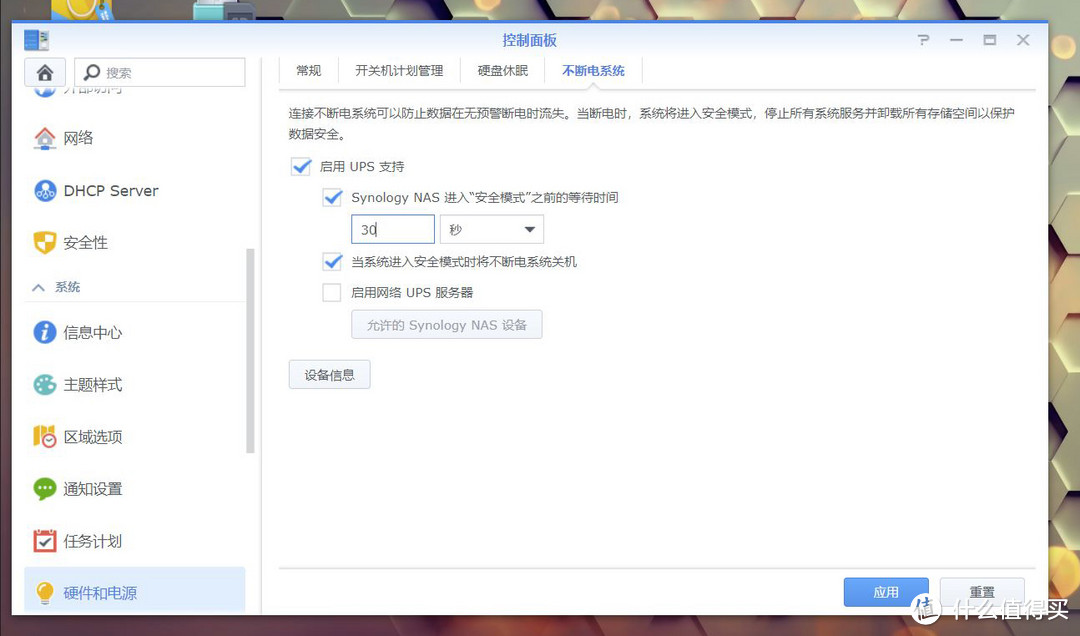
Task: Open the DHCP Server icon
Action: (45, 191)
